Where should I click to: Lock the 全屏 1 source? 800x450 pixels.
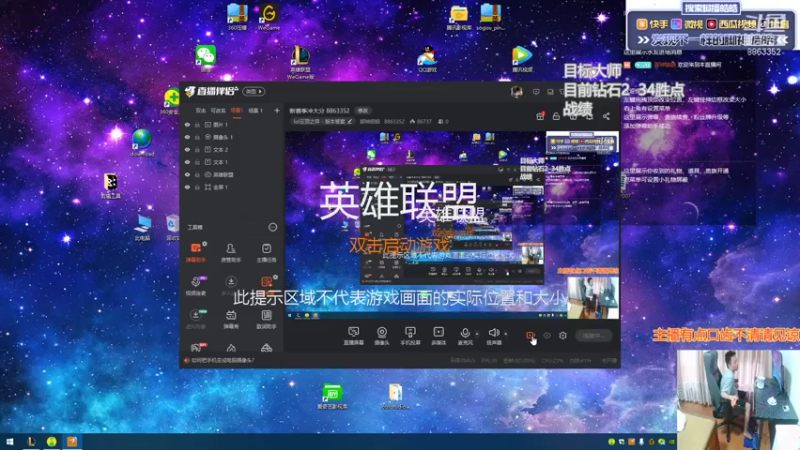pyautogui.click(x=197, y=187)
